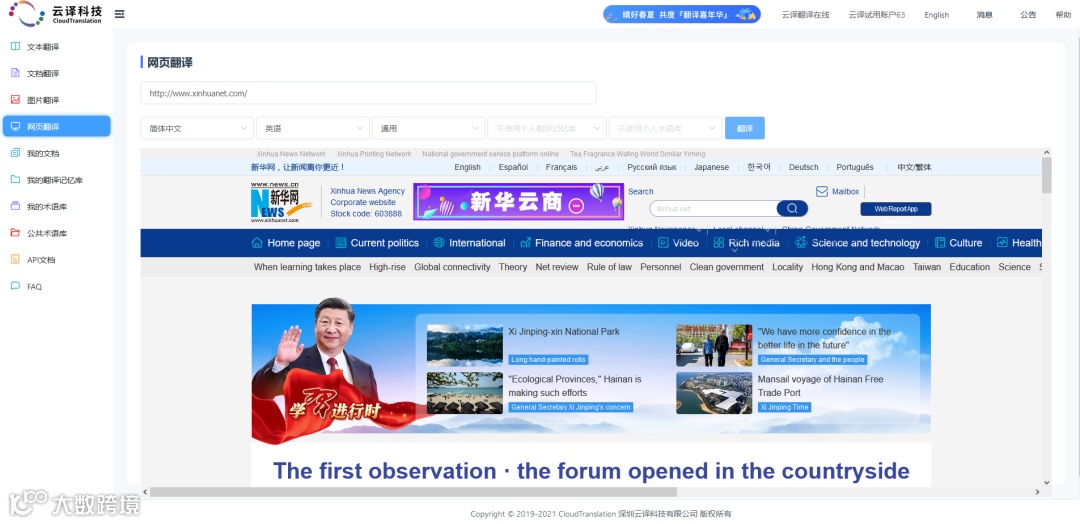Click the 公共术语库 red folder icon
The image size is (1080, 524).
tap(15, 233)
